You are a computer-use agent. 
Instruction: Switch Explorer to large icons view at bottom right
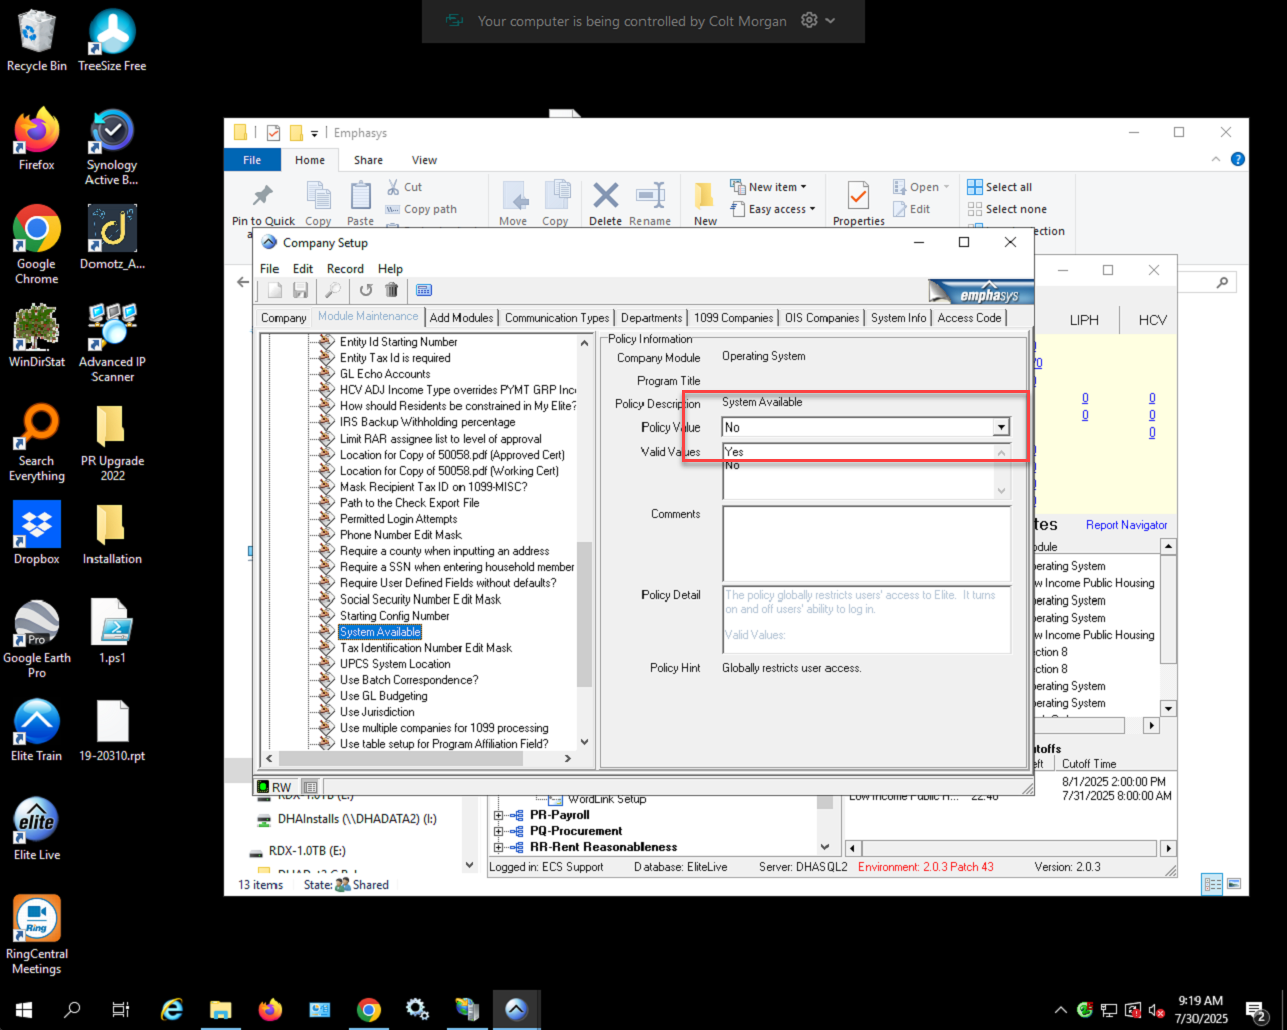pos(1234,884)
